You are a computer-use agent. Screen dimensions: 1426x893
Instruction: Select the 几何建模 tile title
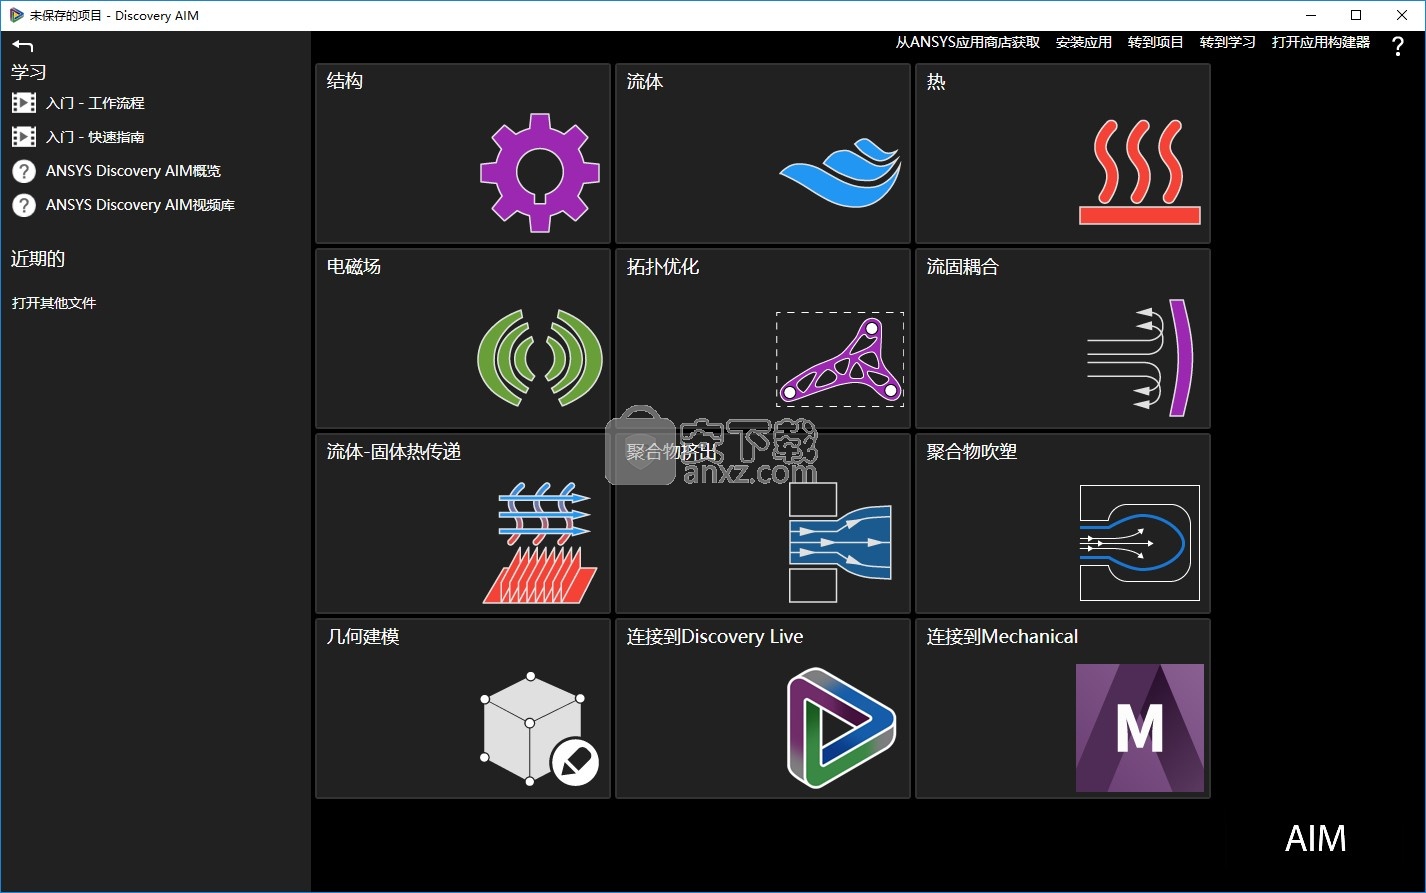(x=363, y=637)
